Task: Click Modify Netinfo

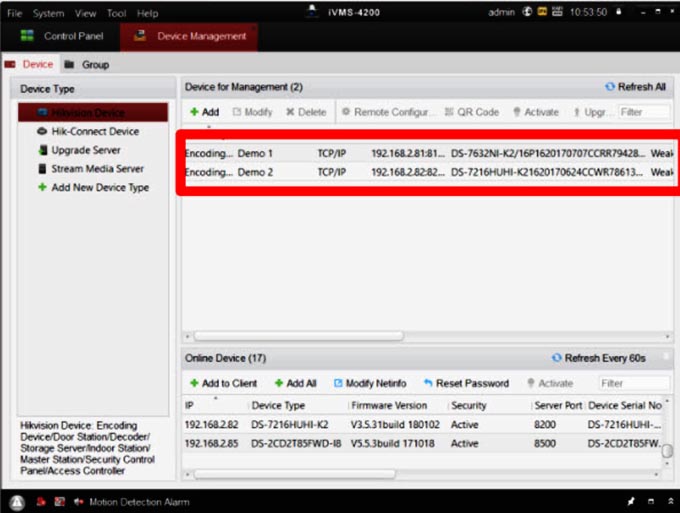Action: point(370,383)
